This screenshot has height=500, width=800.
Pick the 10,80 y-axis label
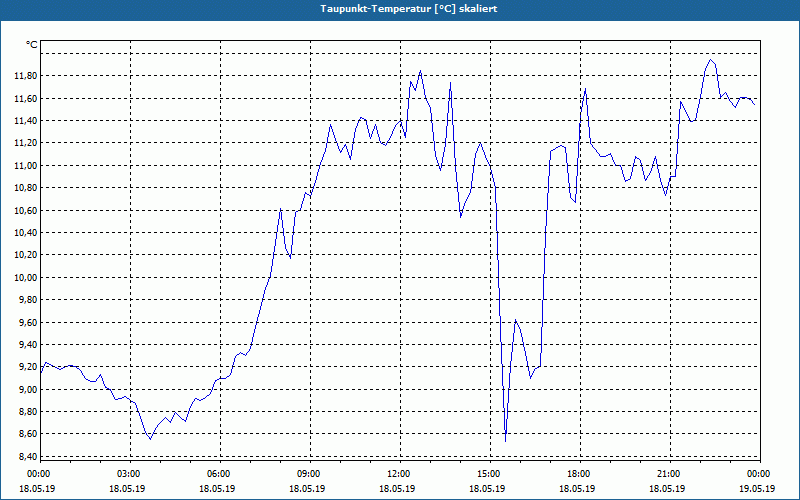(26, 188)
